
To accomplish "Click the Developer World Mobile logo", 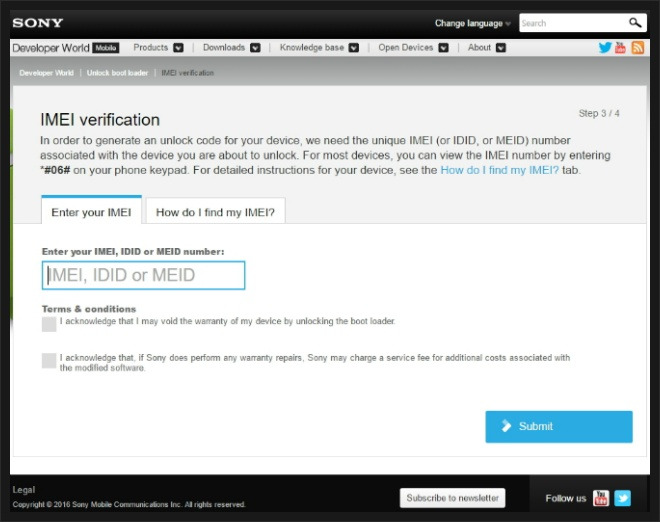I will [x=66, y=48].
